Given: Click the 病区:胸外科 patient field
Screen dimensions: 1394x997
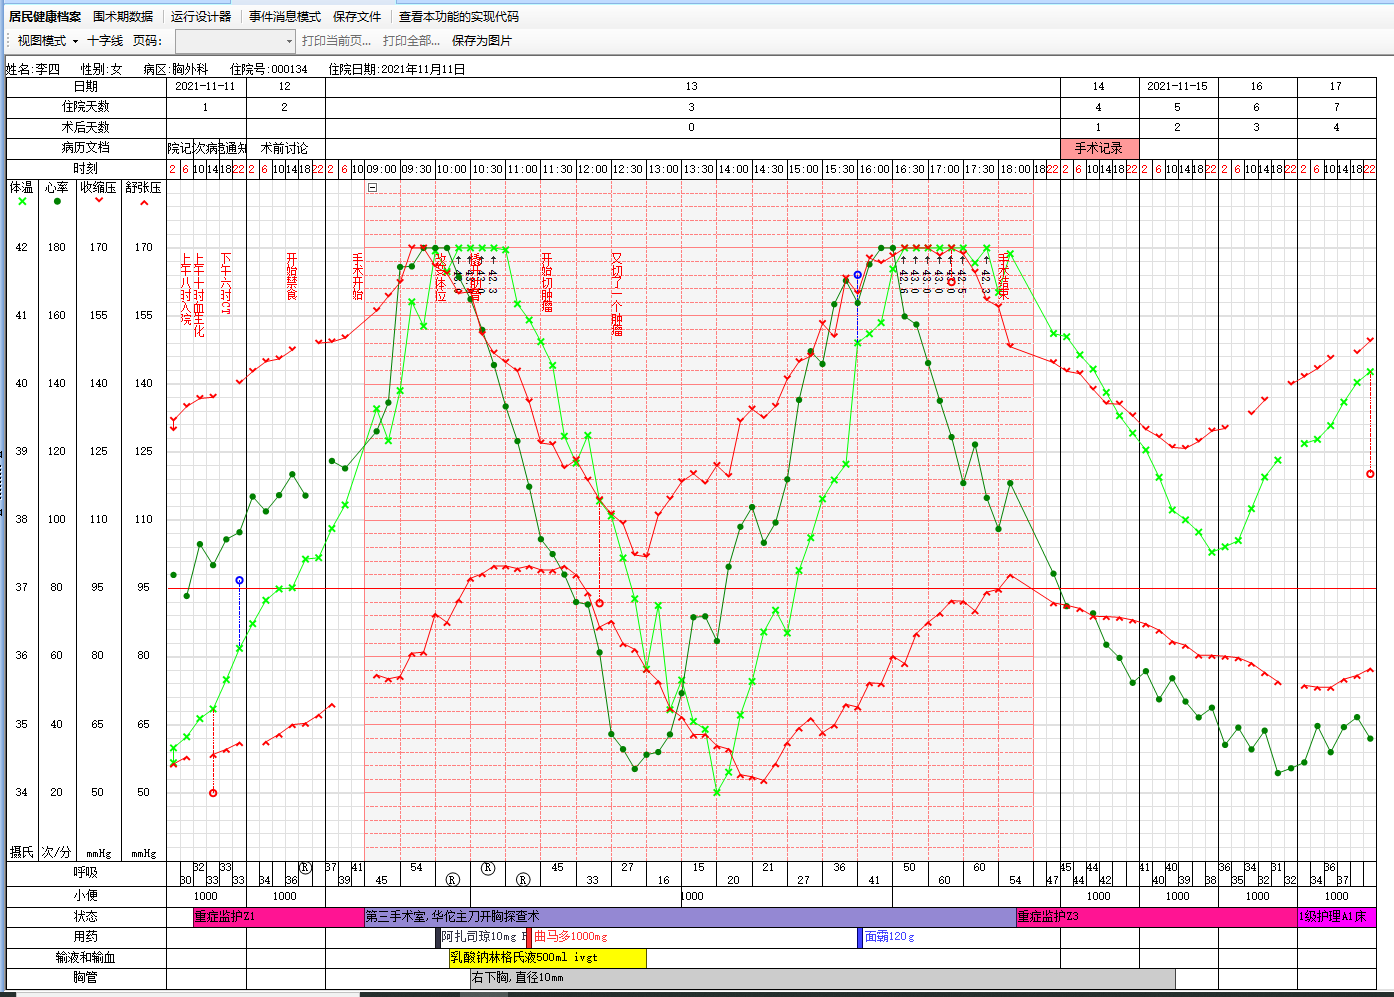Looking at the screenshot, I should pyautogui.click(x=176, y=69).
